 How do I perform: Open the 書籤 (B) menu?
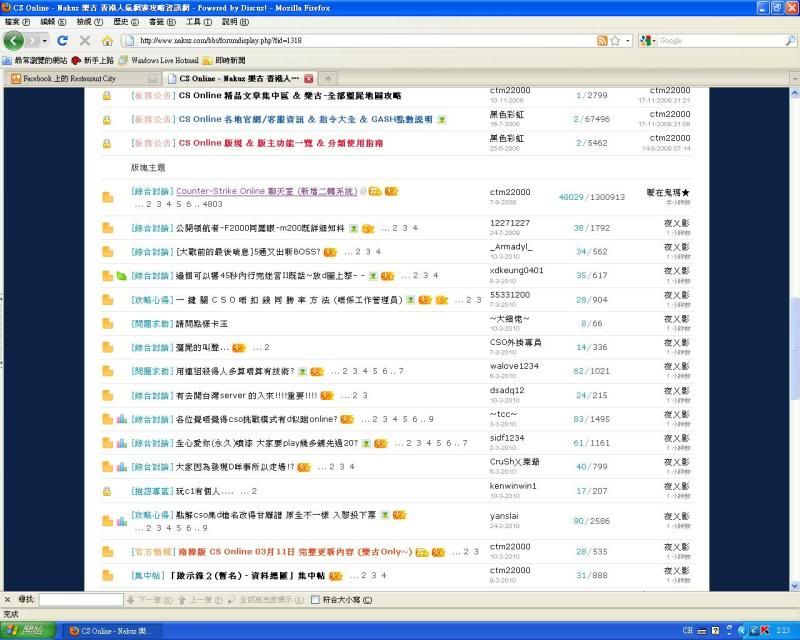[162, 22]
